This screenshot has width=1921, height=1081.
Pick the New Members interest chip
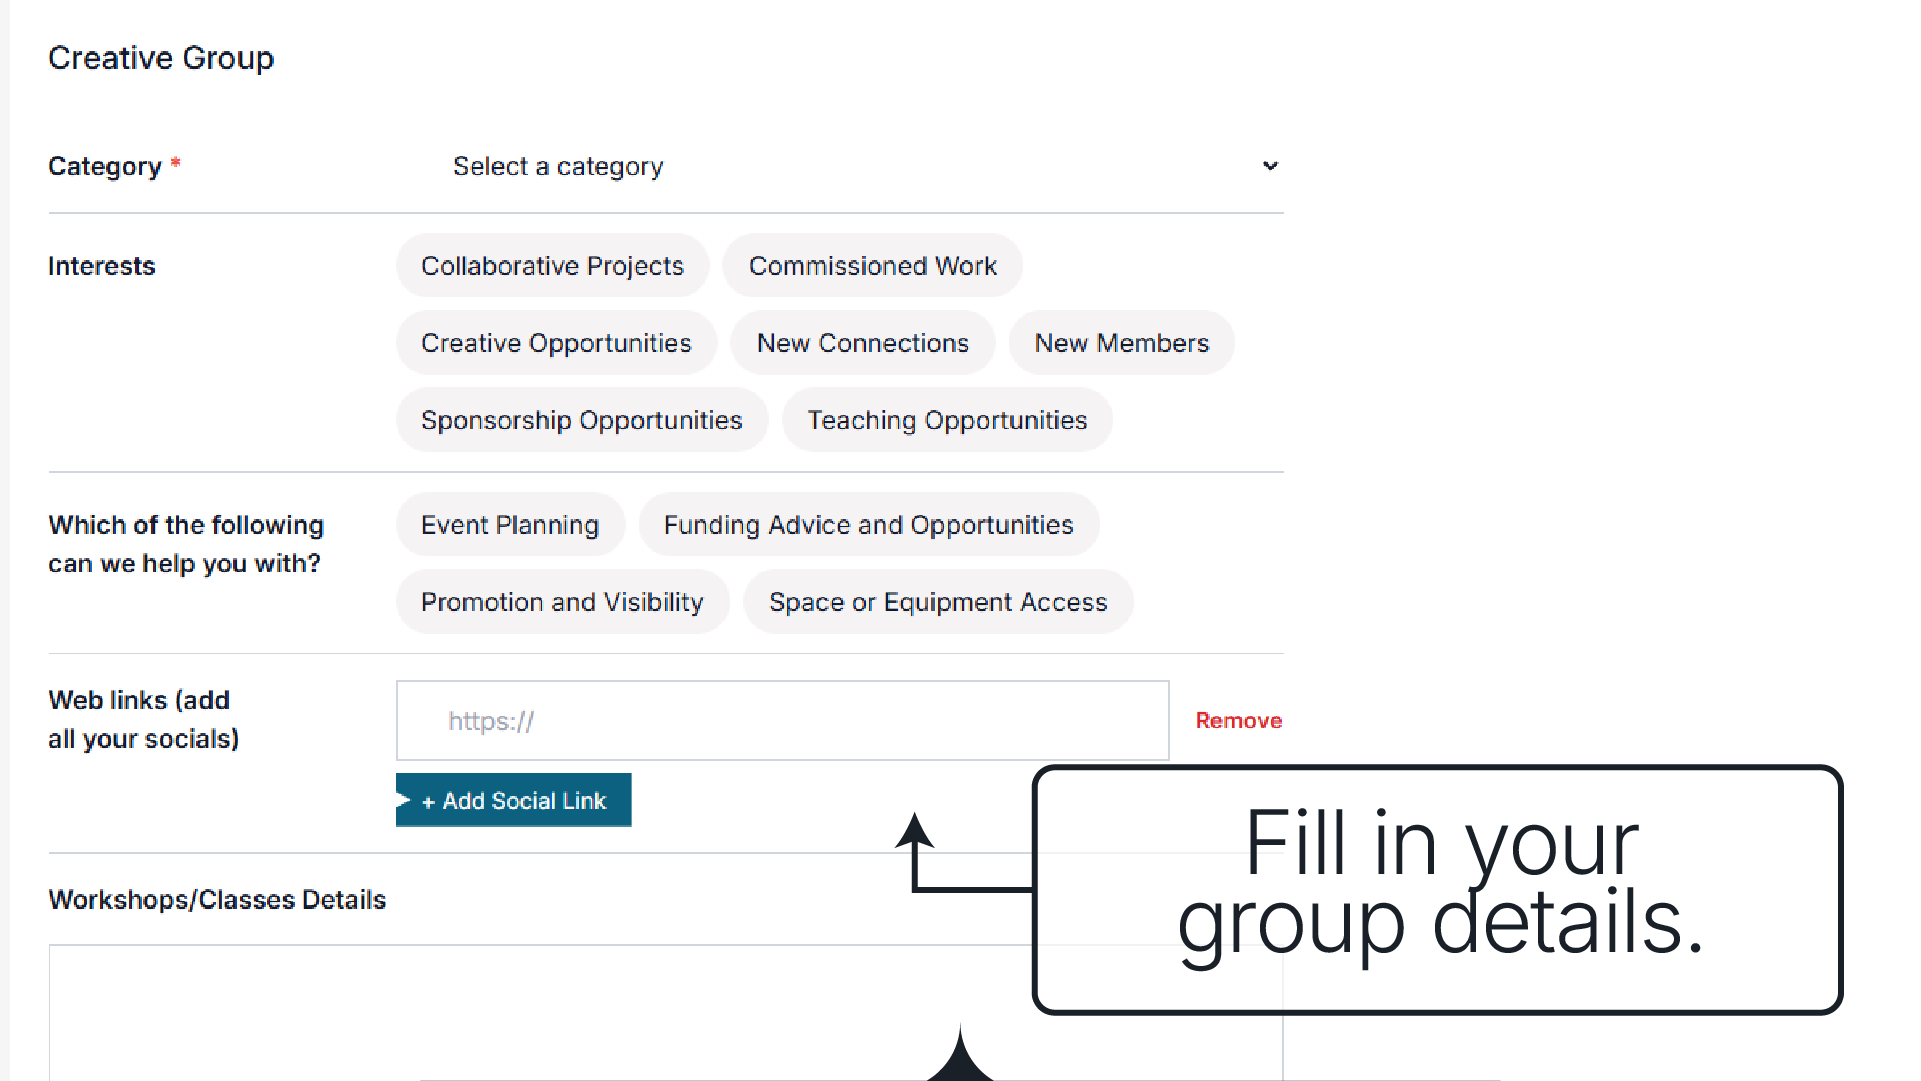click(1121, 343)
